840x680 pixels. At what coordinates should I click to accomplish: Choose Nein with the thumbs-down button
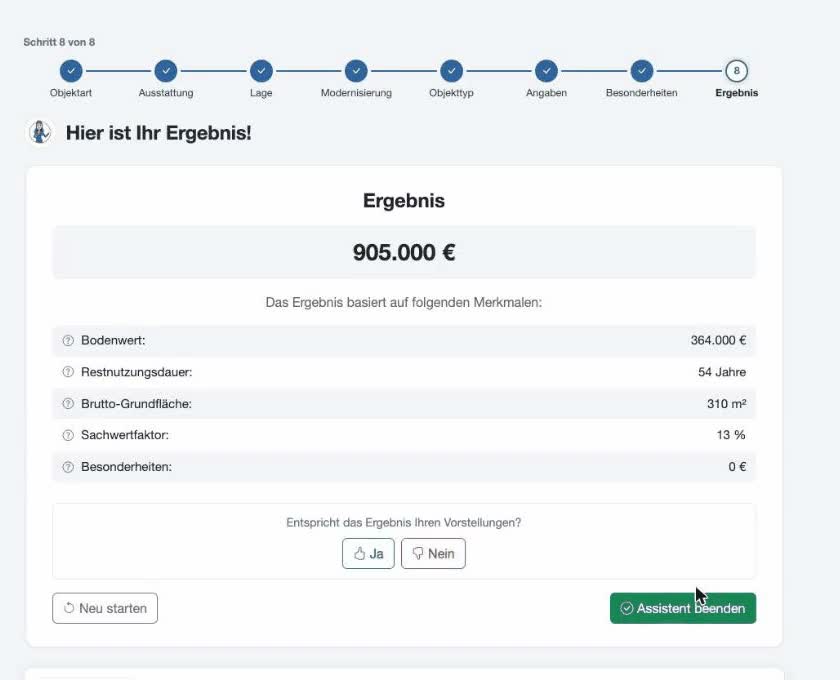point(433,554)
